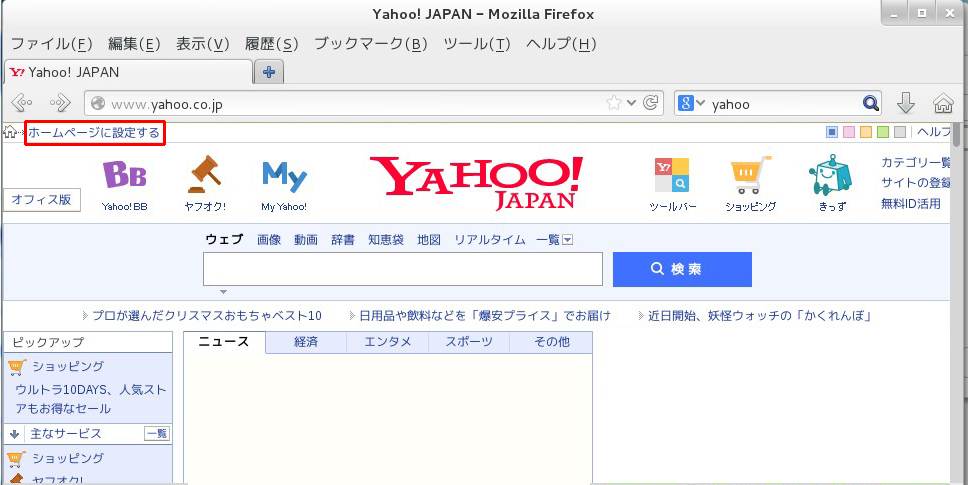Reload the page using refresh icon
Viewport: 968px width, 485px height.
[651, 103]
